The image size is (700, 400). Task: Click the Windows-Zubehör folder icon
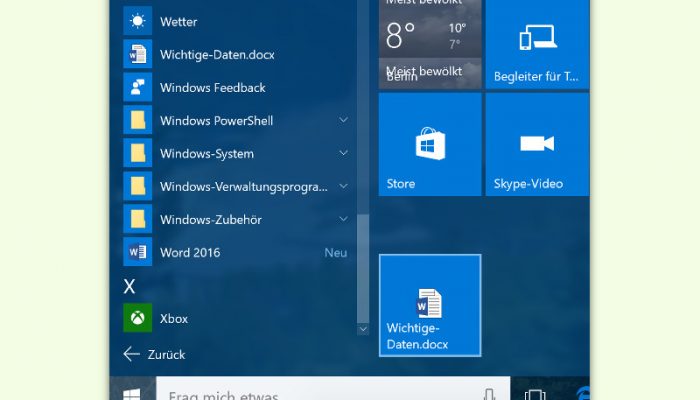click(138, 219)
